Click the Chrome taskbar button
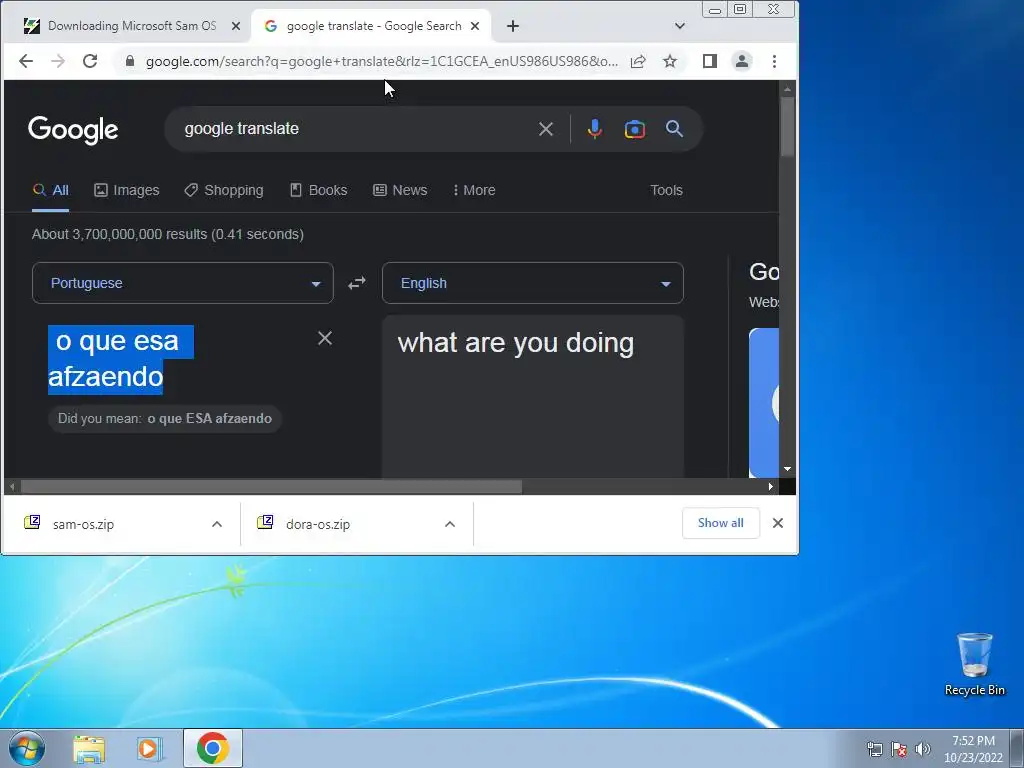1024x768 pixels. tap(213, 748)
